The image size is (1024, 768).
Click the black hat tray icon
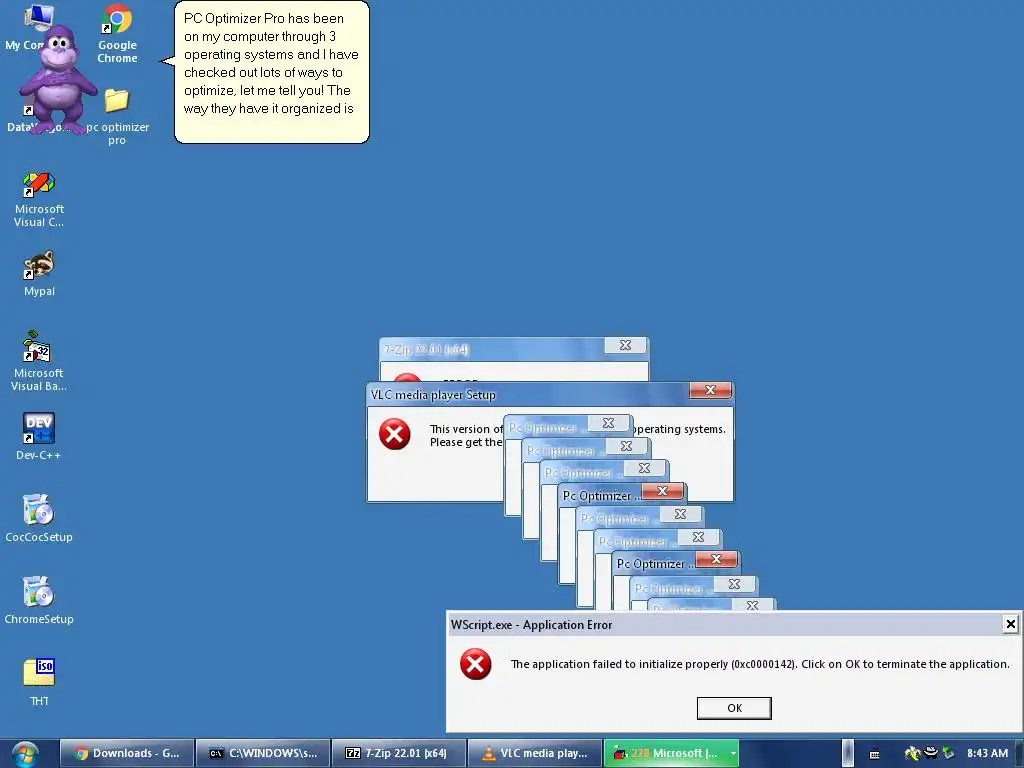[x=931, y=752]
